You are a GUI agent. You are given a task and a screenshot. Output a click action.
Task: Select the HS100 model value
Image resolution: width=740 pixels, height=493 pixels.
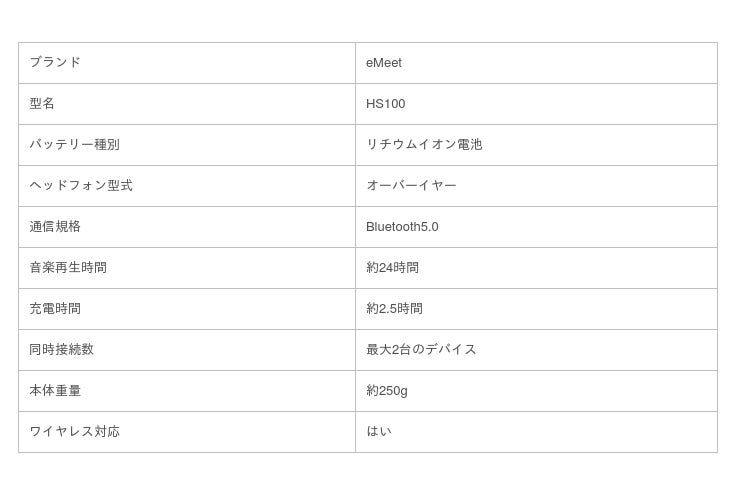[x=385, y=104]
